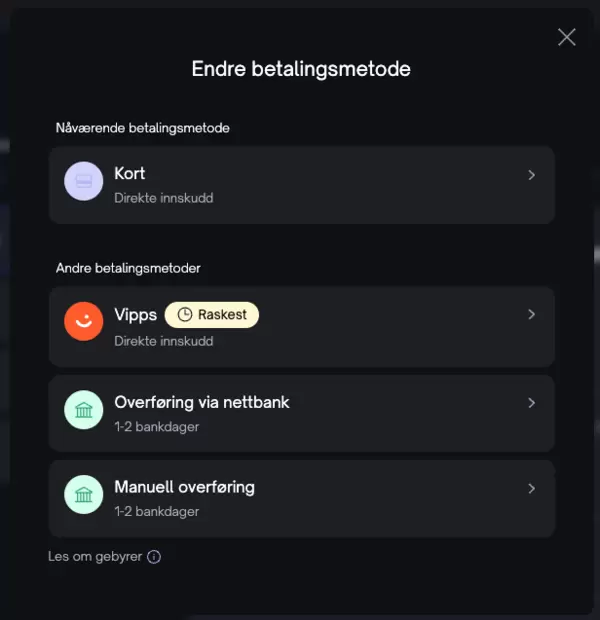The height and width of the screenshot is (620, 600).
Task: Close the Endre betalingsmetode dialog
Action: (x=566, y=37)
